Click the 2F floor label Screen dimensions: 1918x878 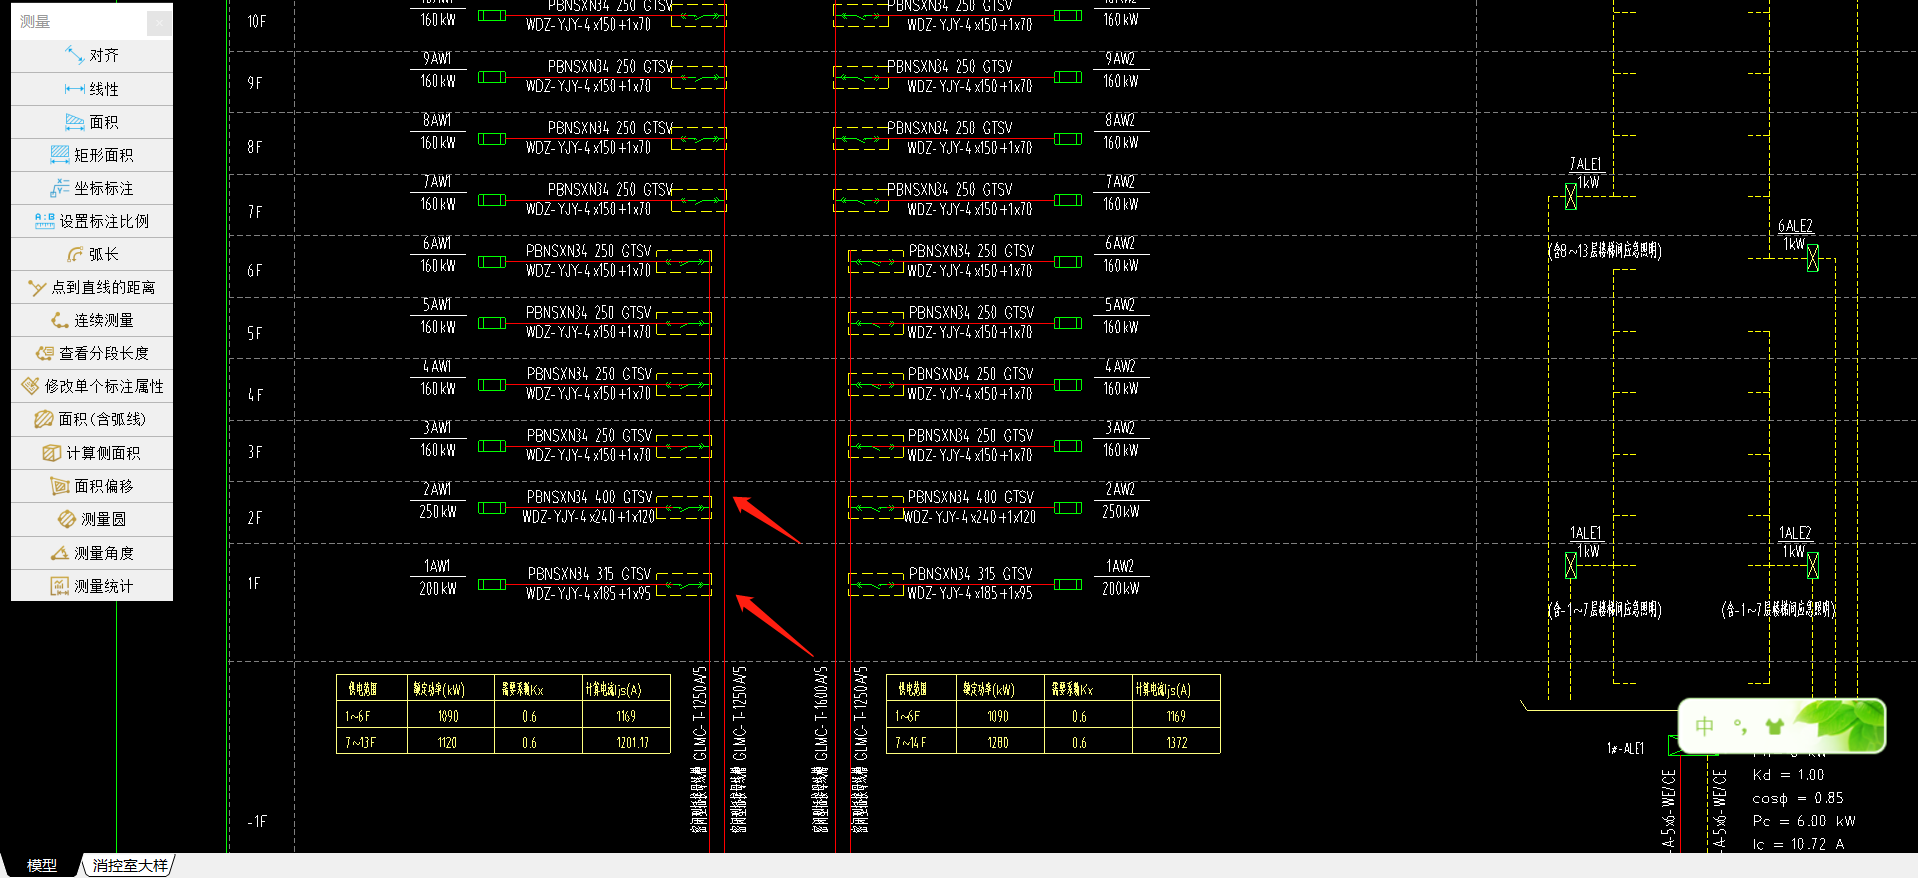coord(255,518)
